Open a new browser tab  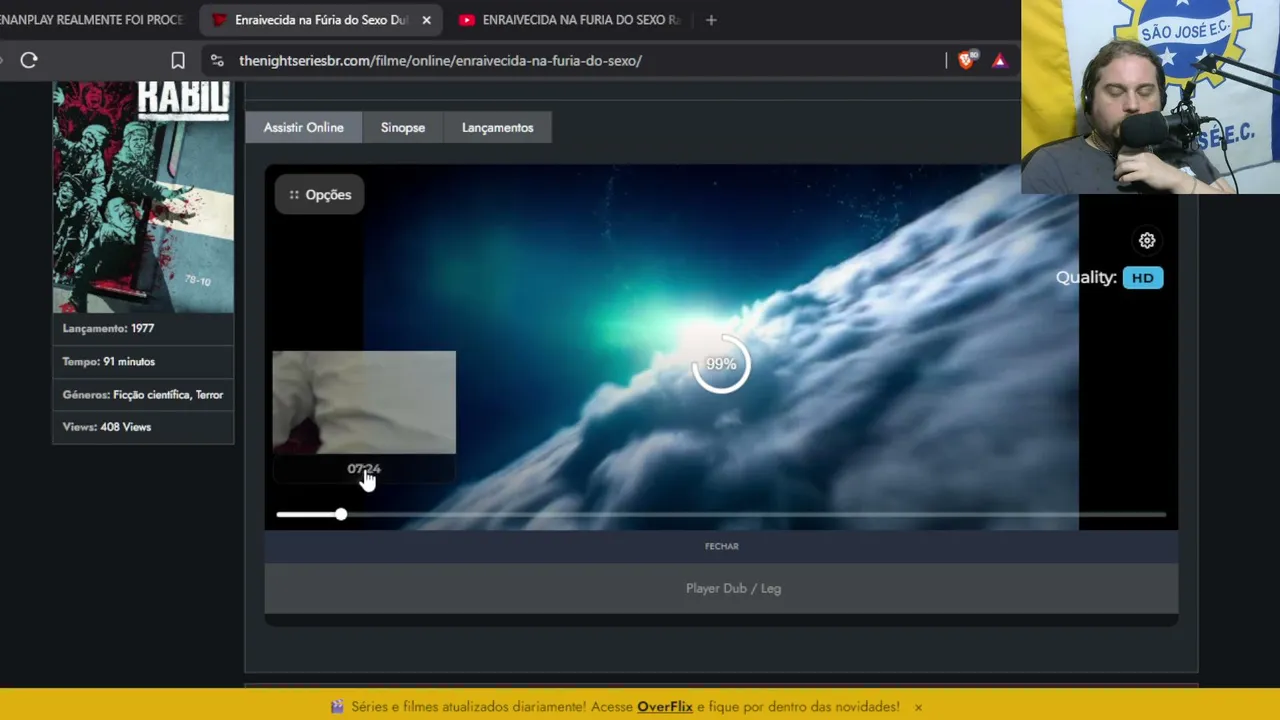(x=711, y=20)
